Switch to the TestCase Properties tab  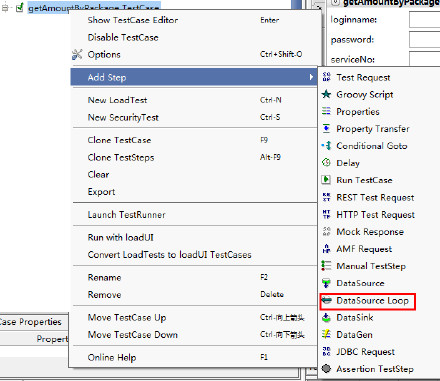click(x=34, y=322)
